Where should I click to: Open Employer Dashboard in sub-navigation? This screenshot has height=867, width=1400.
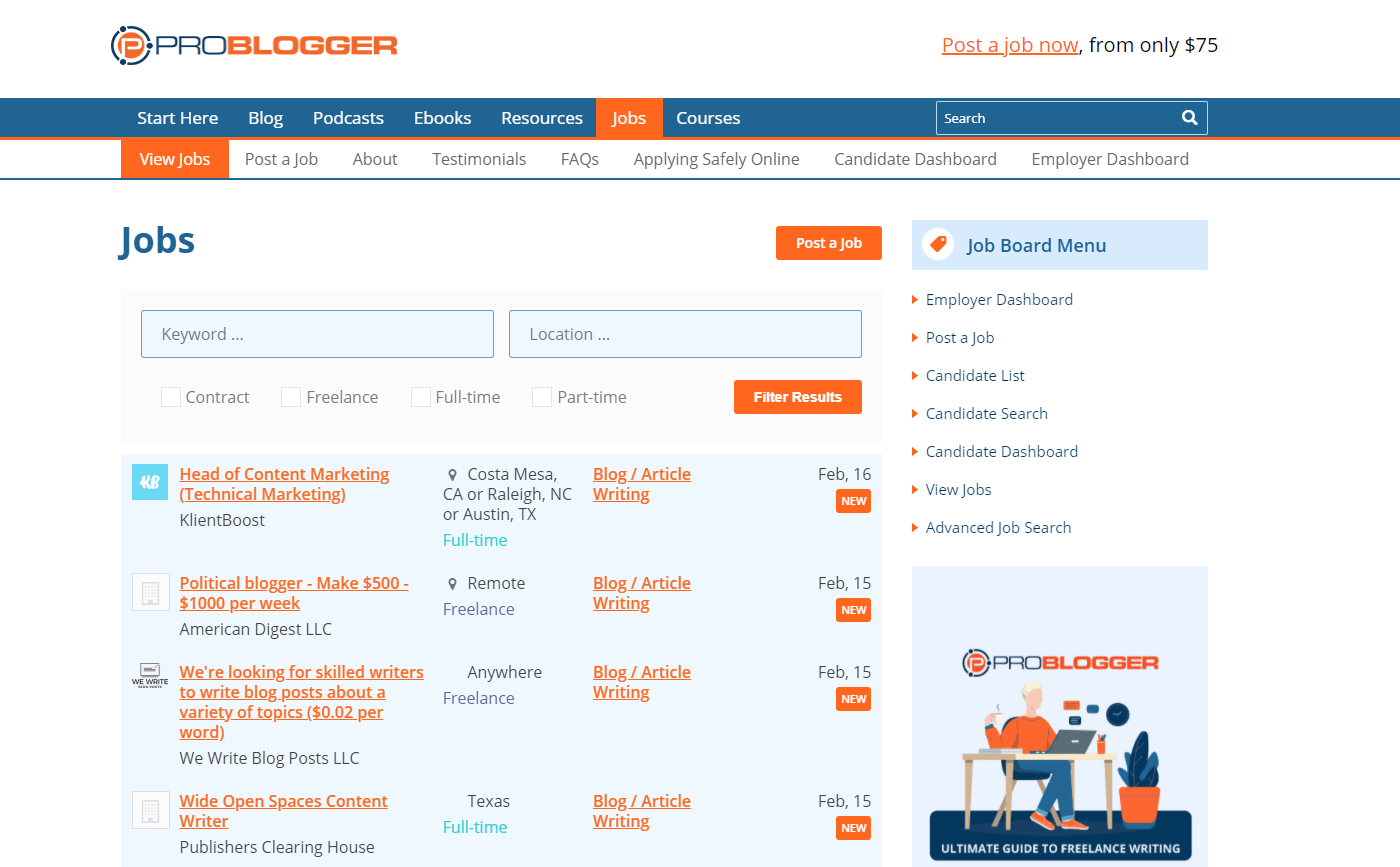coord(1110,159)
